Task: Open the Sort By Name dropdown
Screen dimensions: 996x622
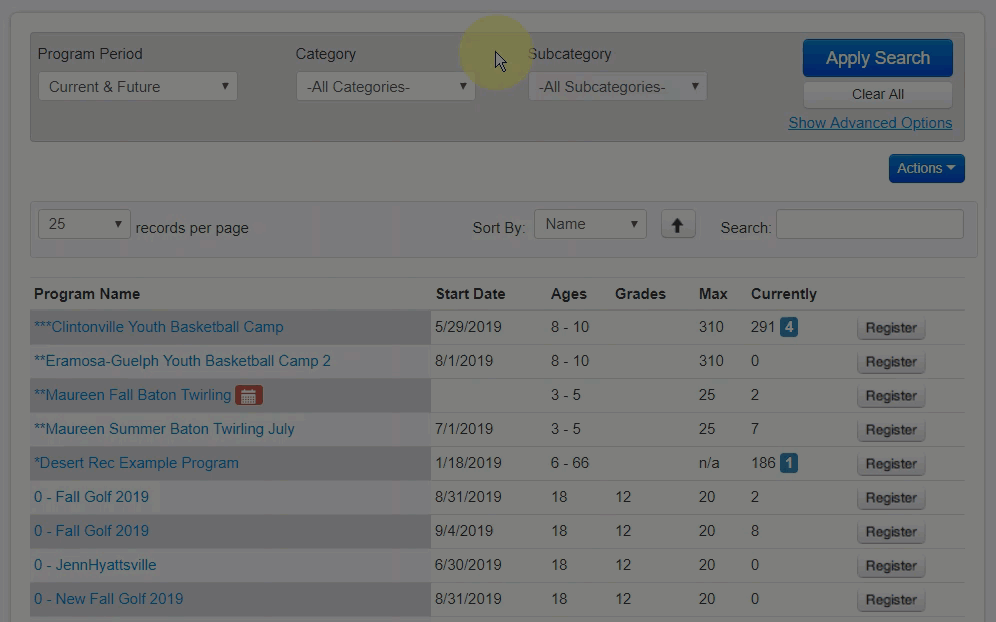Action: point(590,225)
